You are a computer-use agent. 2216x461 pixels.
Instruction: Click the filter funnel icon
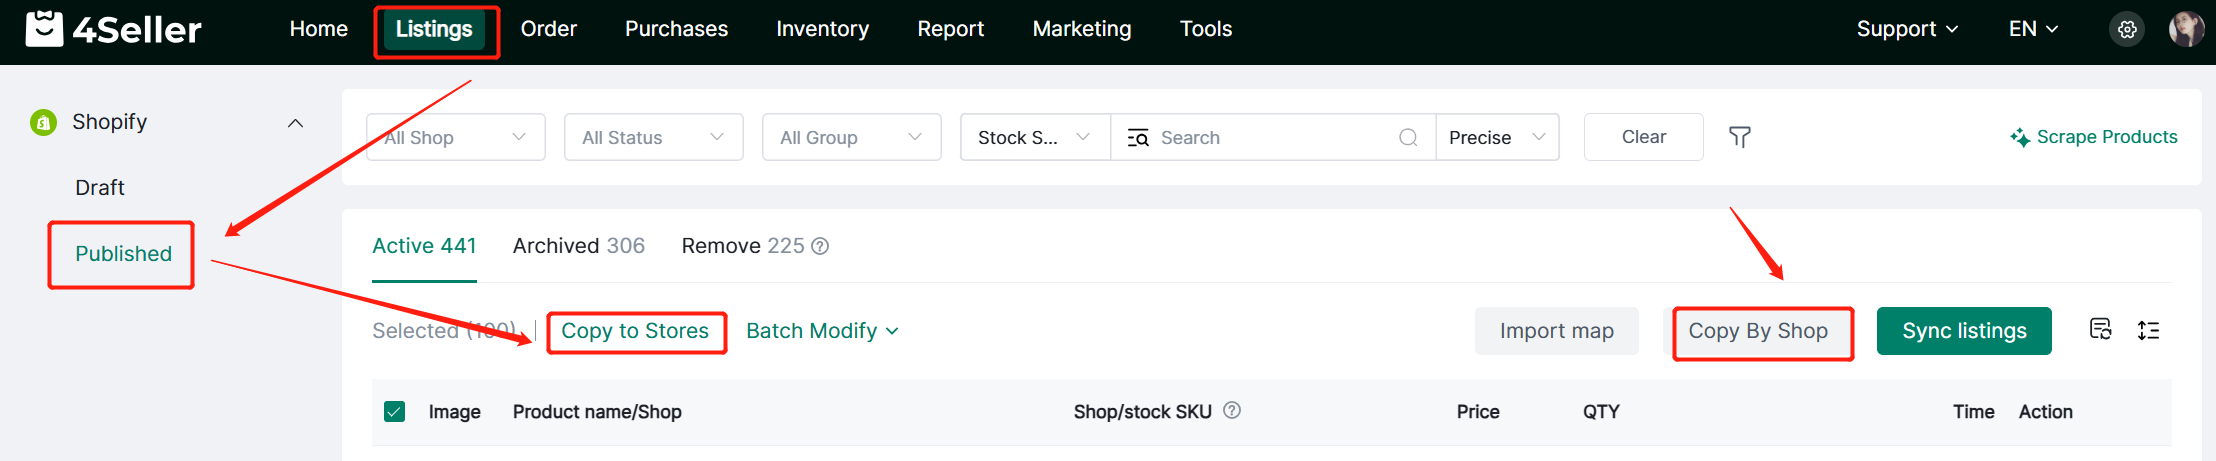(1740, 137)
